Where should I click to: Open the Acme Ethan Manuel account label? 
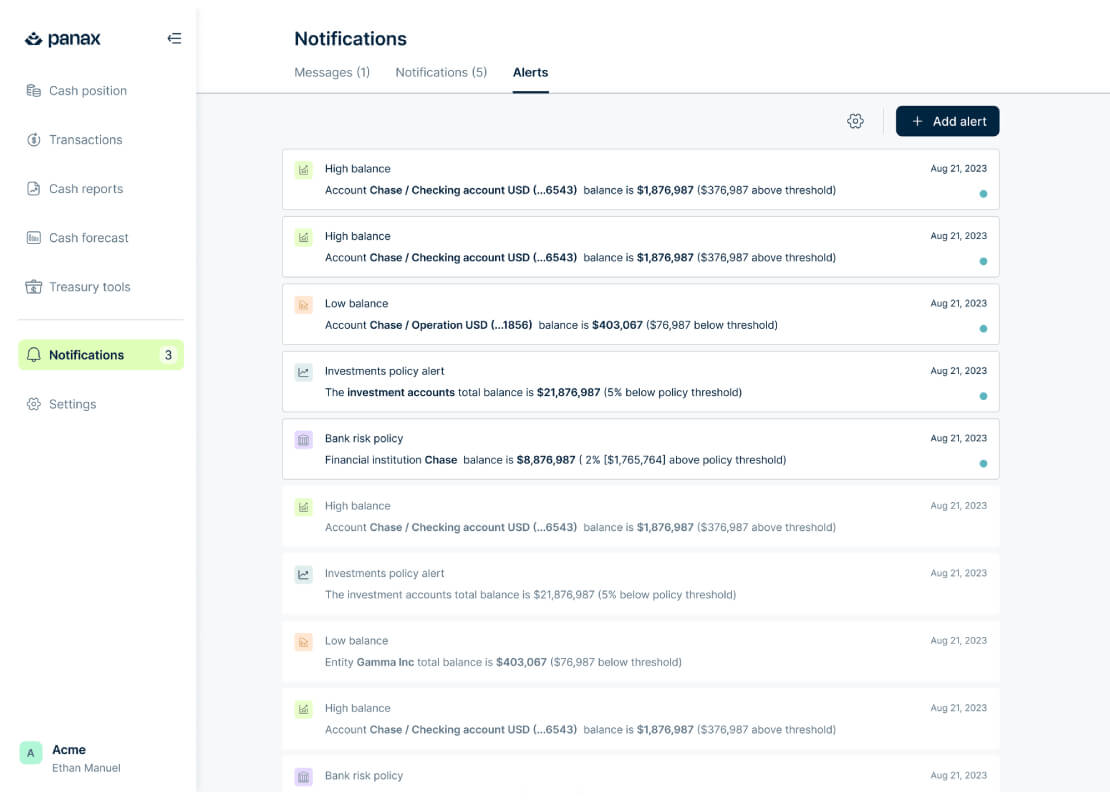pyautogui.click(x=71, y=758)
